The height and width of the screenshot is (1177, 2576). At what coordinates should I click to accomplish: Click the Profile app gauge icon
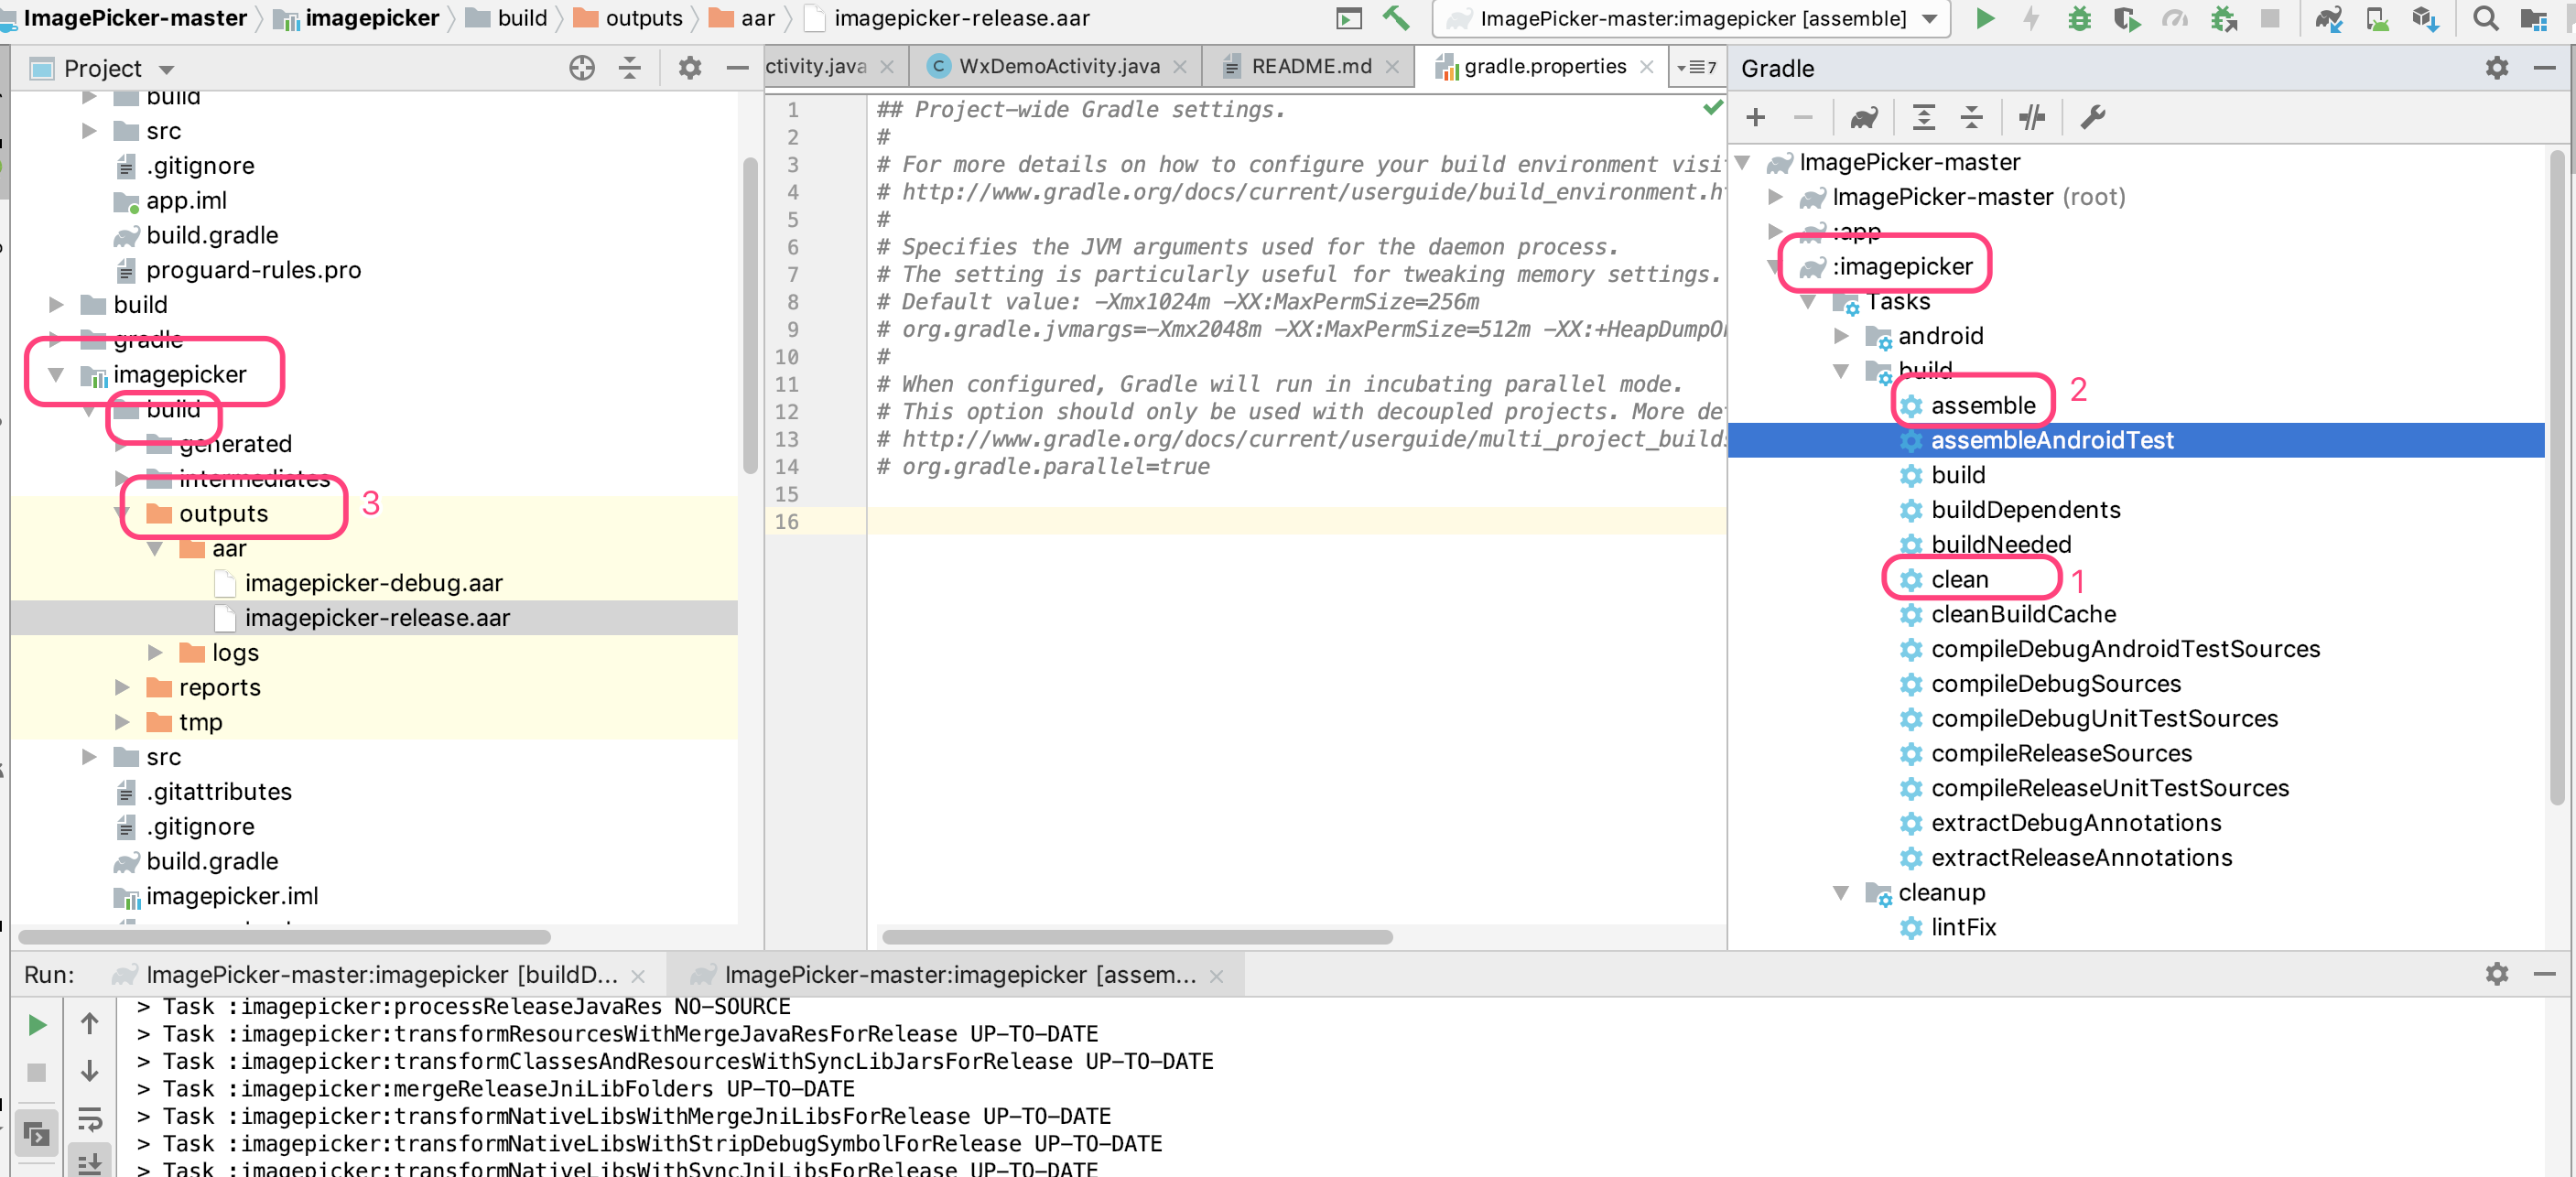coord(2174,18)
